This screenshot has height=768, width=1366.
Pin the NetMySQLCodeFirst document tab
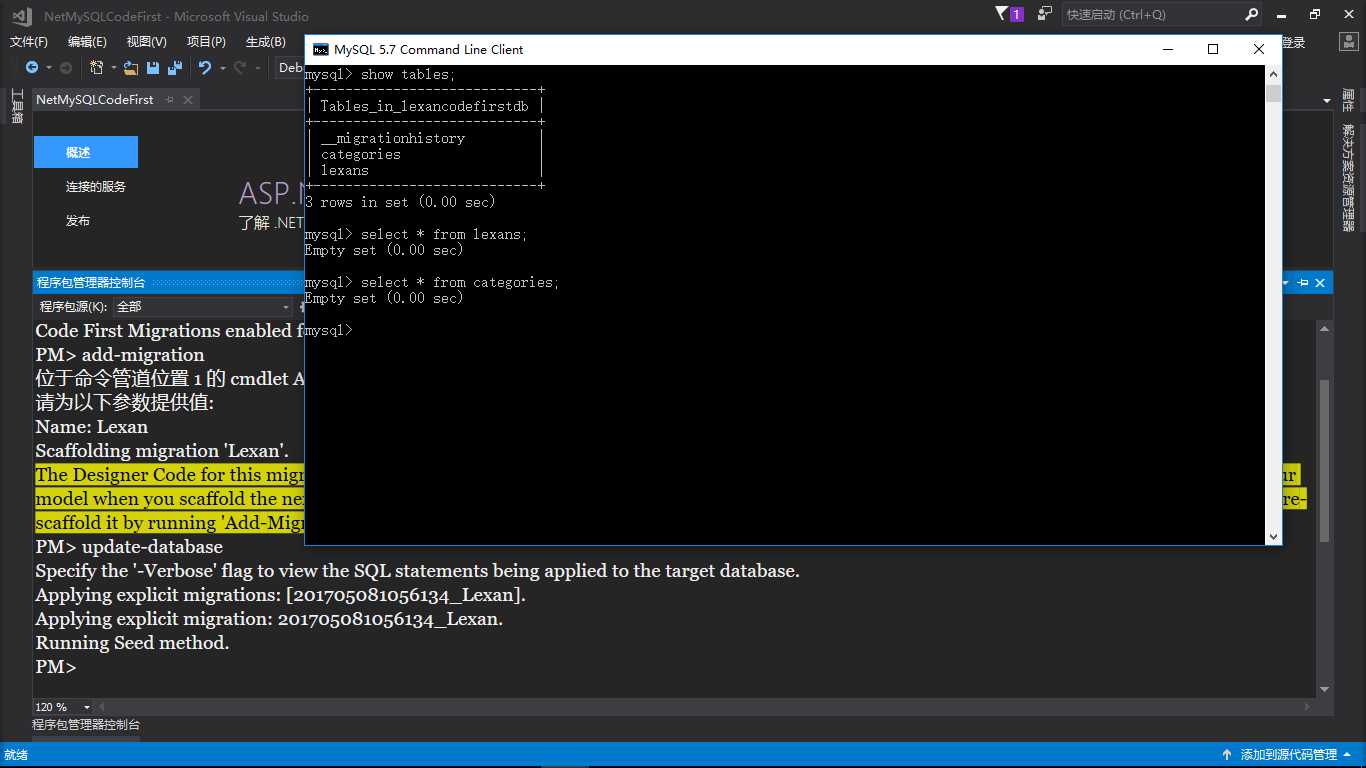169,99
